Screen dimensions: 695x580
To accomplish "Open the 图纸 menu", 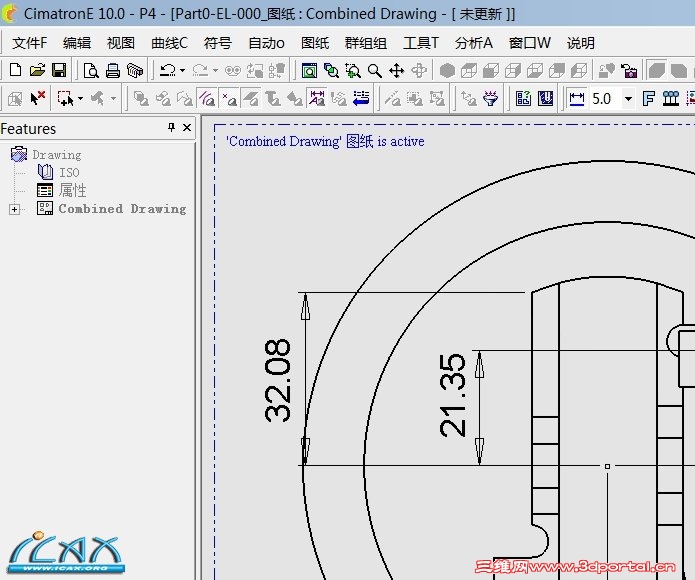I will tap(315, 43).
